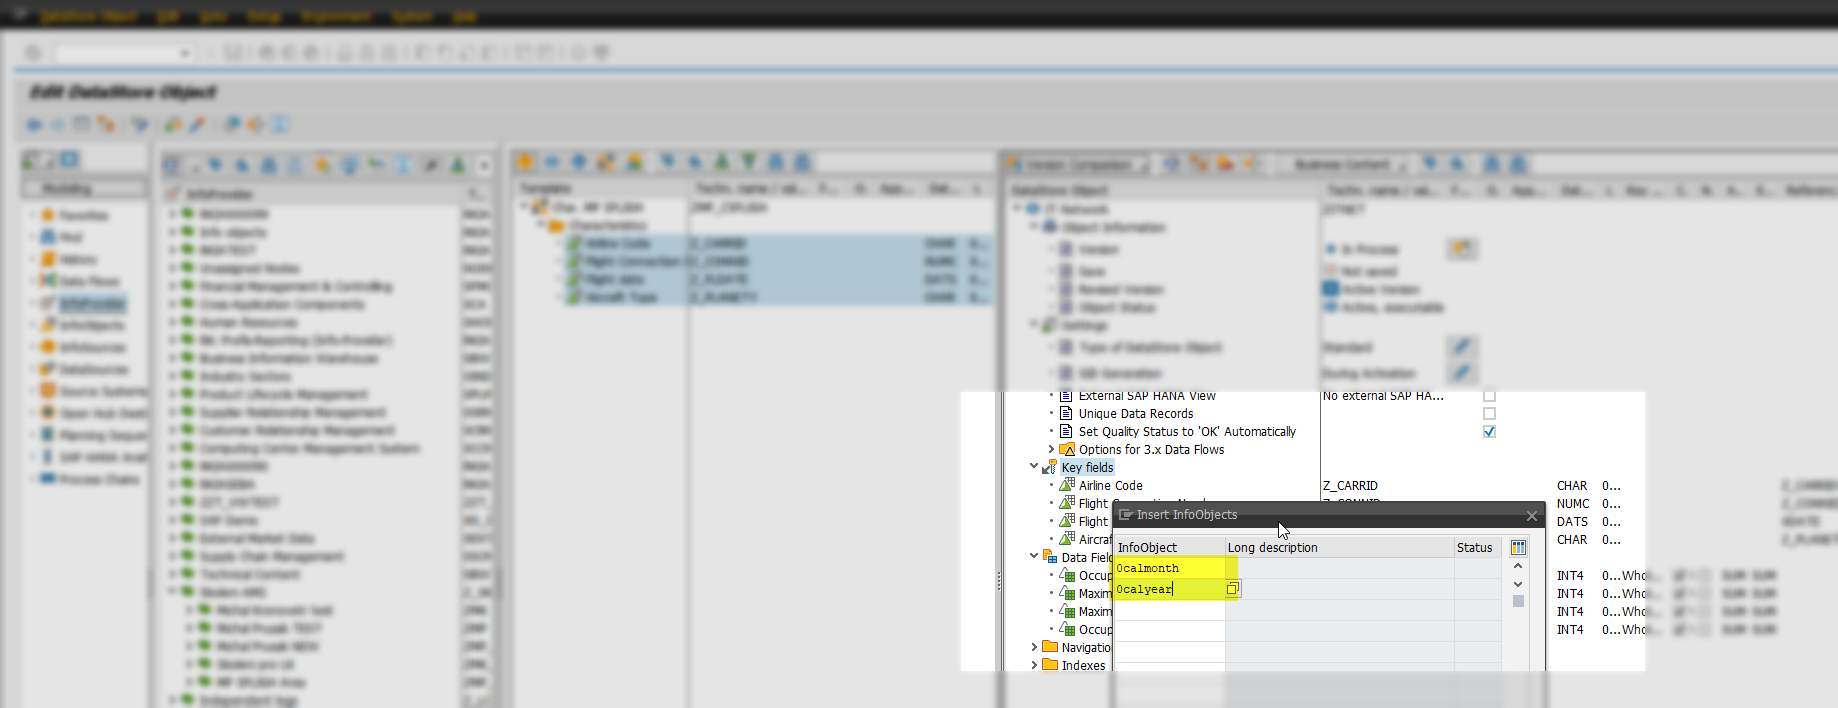Select the Airline Code key field
Screen dimensions: 1838x708
pyautogui.click(x=1110, y=485)
